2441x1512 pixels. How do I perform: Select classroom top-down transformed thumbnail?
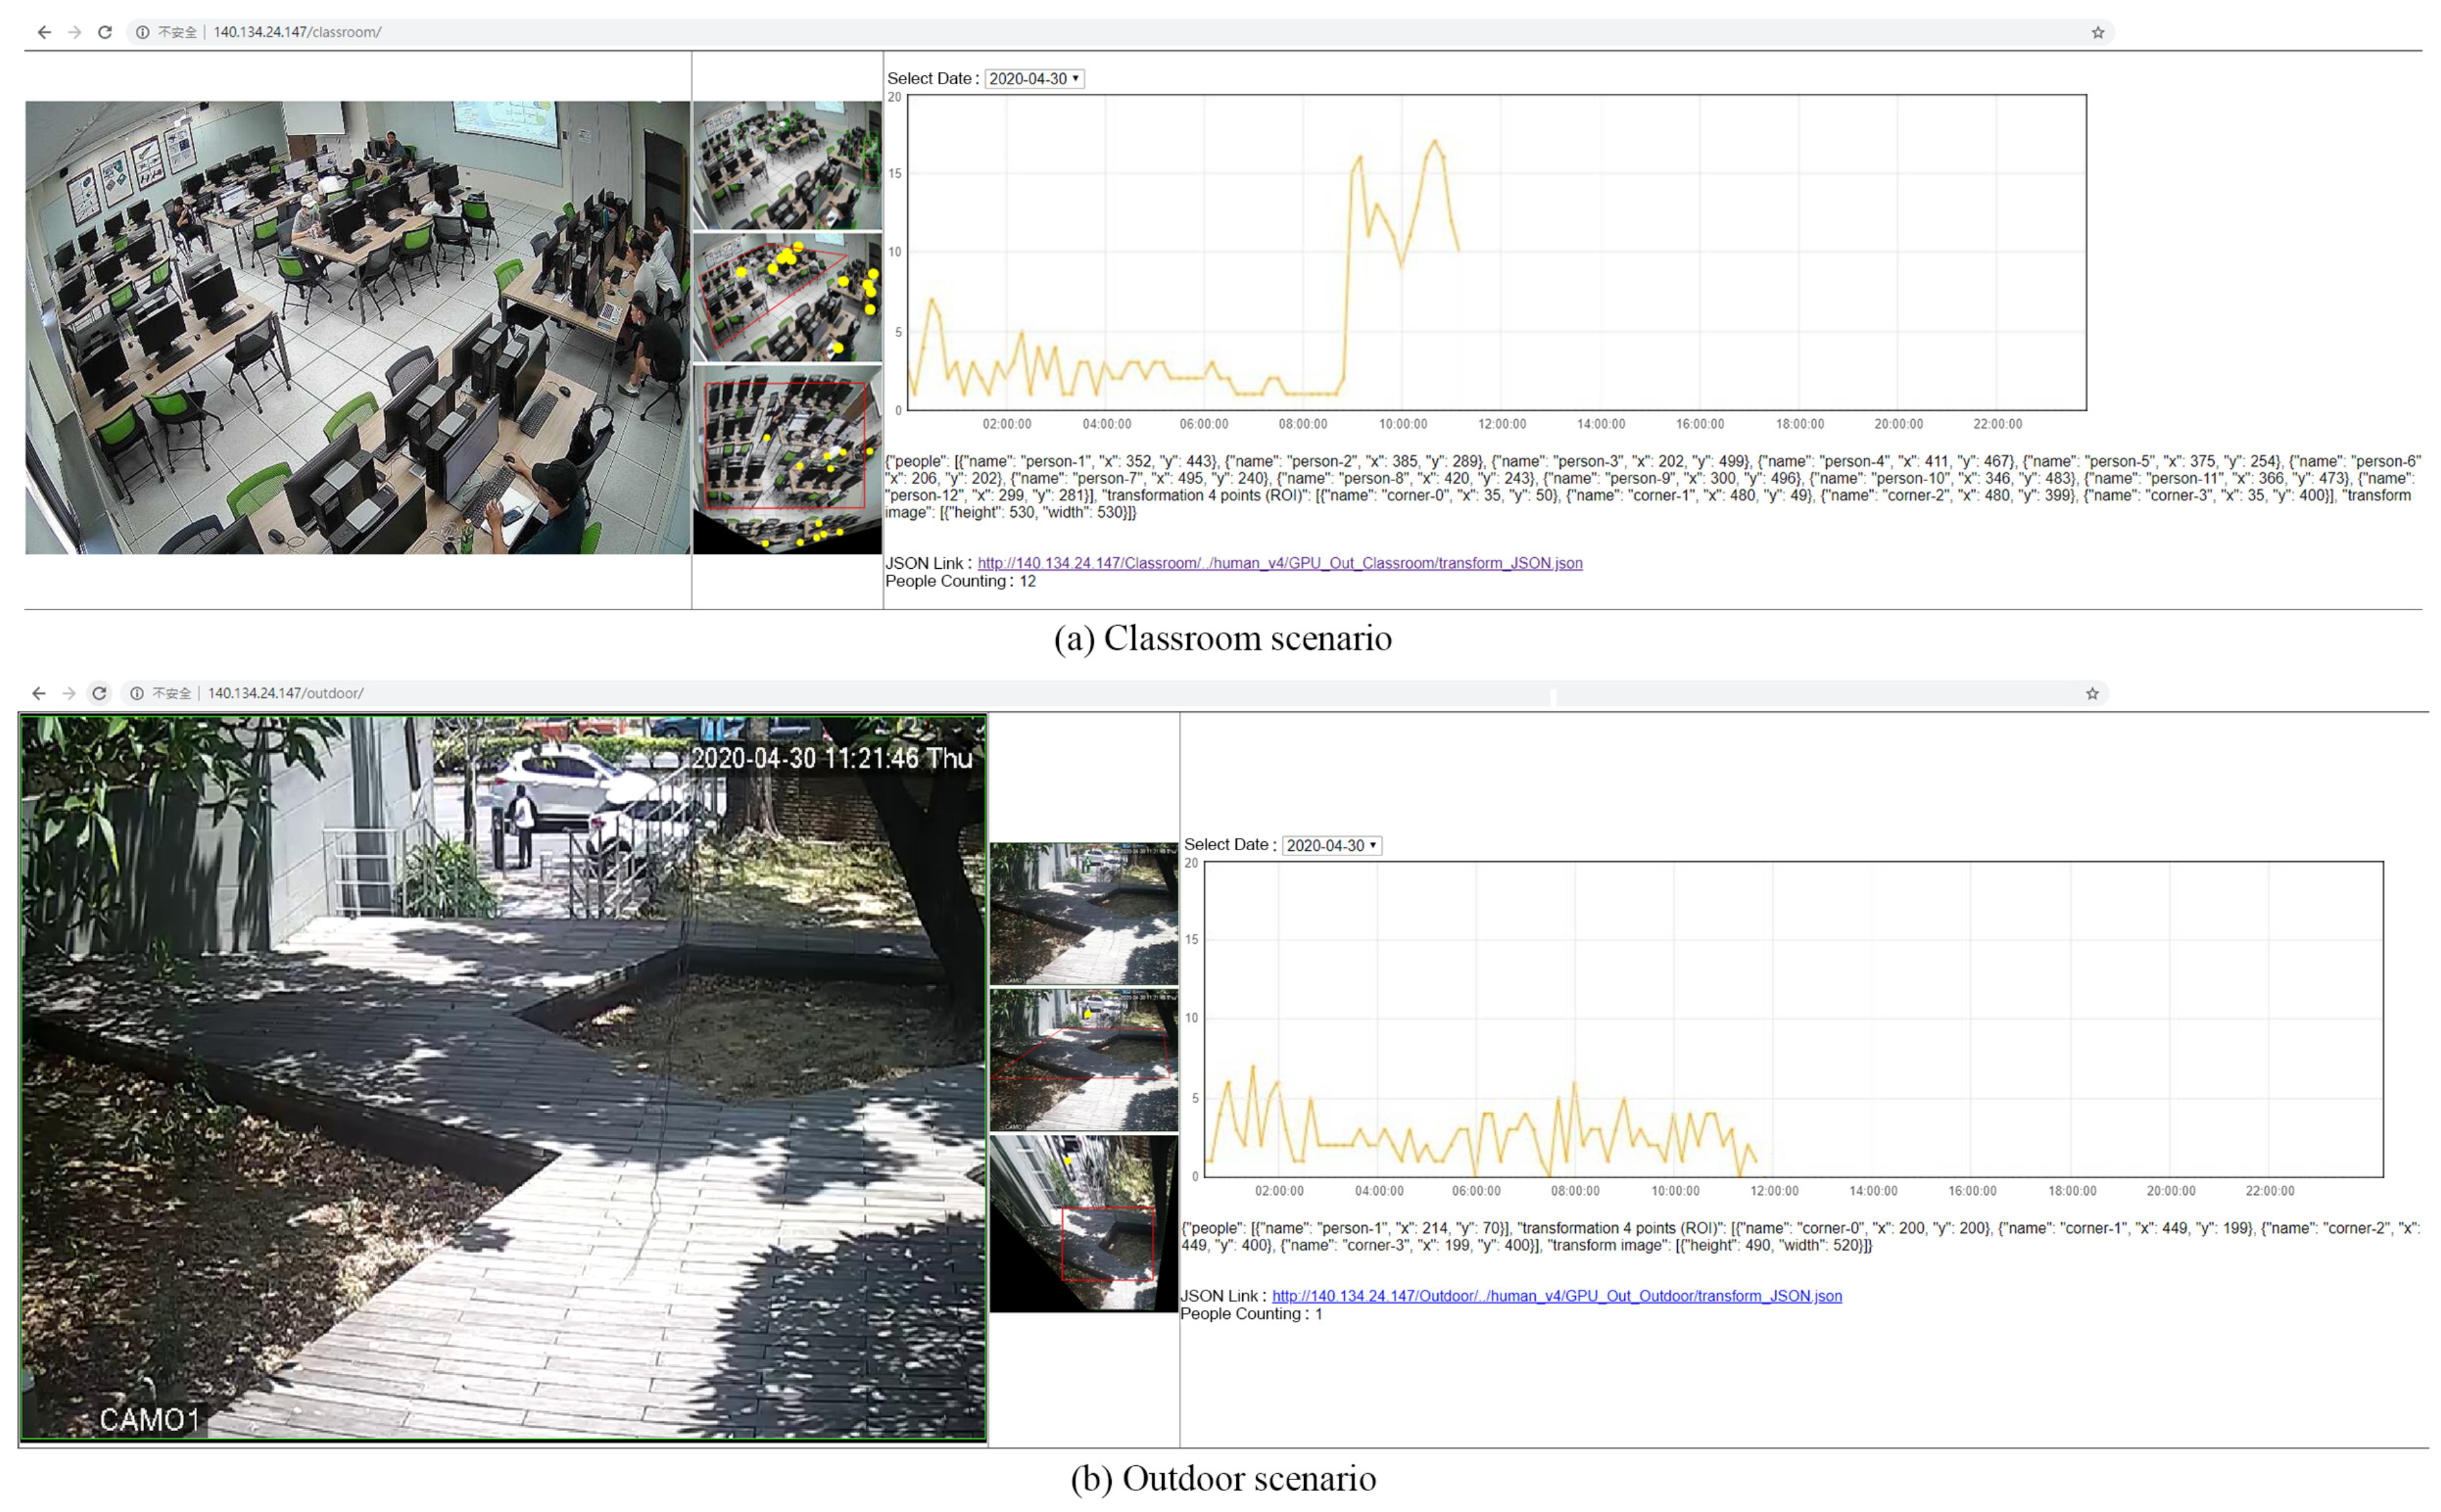point(787,459)
